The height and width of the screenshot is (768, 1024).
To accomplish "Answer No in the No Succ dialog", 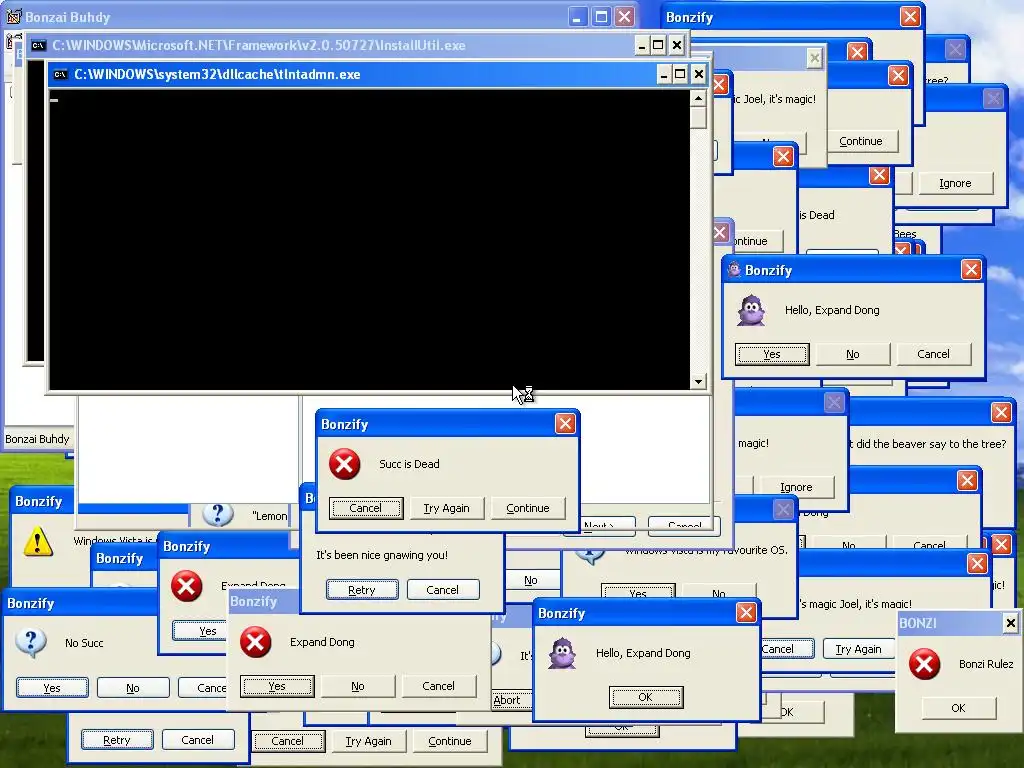I will pyautogui.click(x=133, y=688).
